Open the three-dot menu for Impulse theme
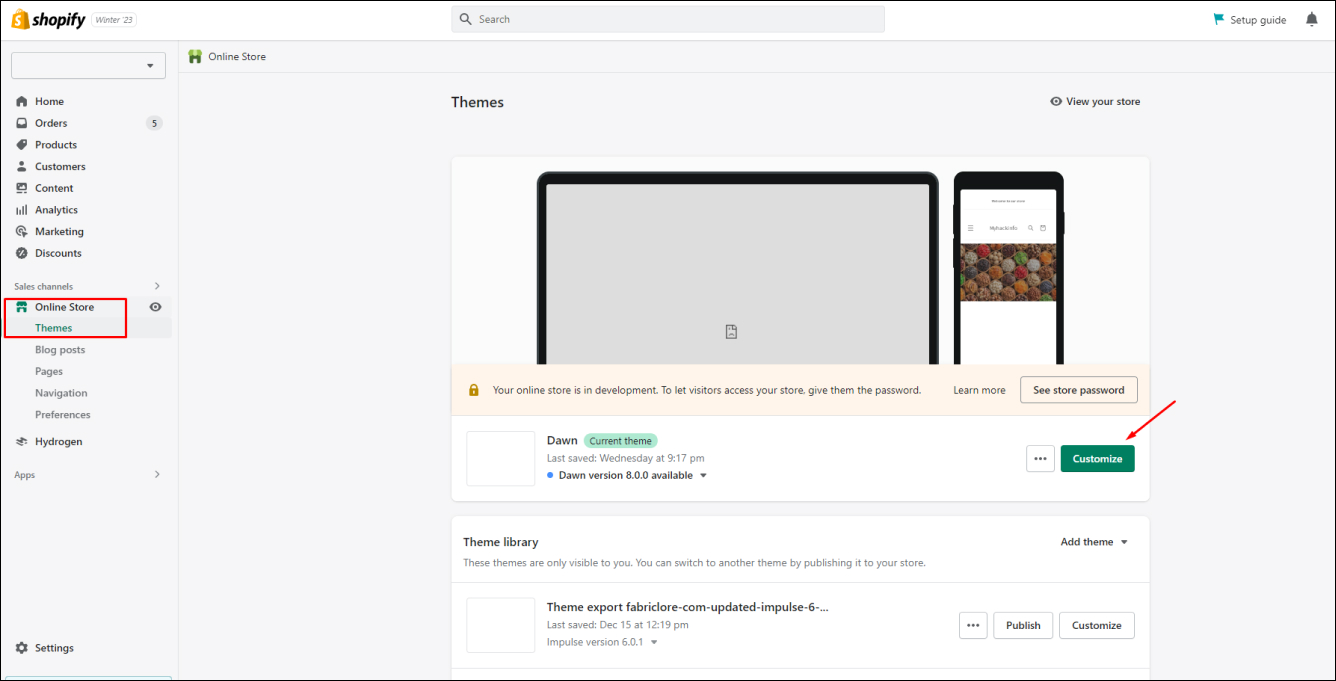Screen dimensions: 1336x681 coord(973,625)
